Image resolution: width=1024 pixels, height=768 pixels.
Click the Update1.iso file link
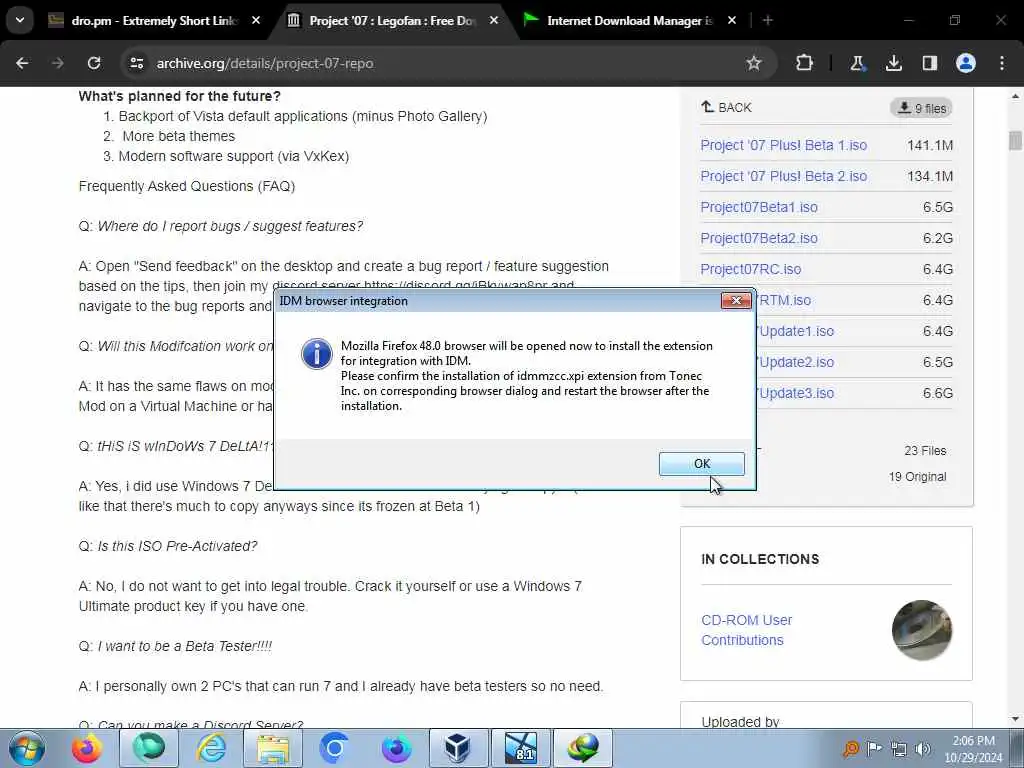(x=795, y=331)
